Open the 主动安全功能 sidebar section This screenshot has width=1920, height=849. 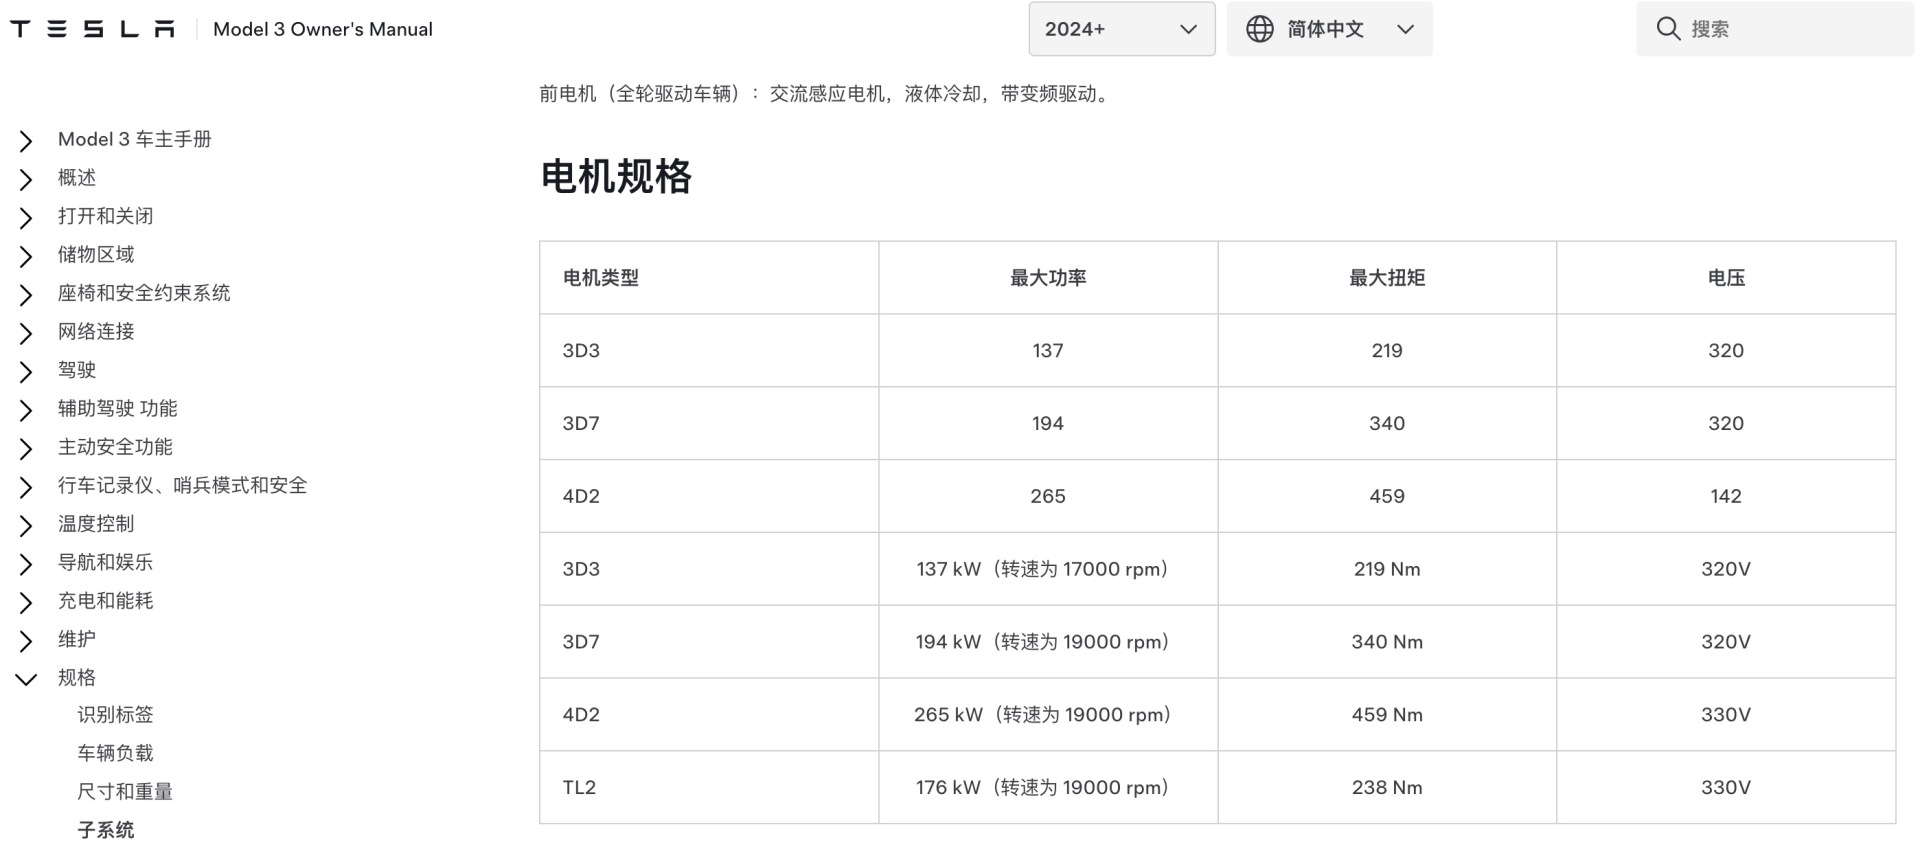(115, 447)
